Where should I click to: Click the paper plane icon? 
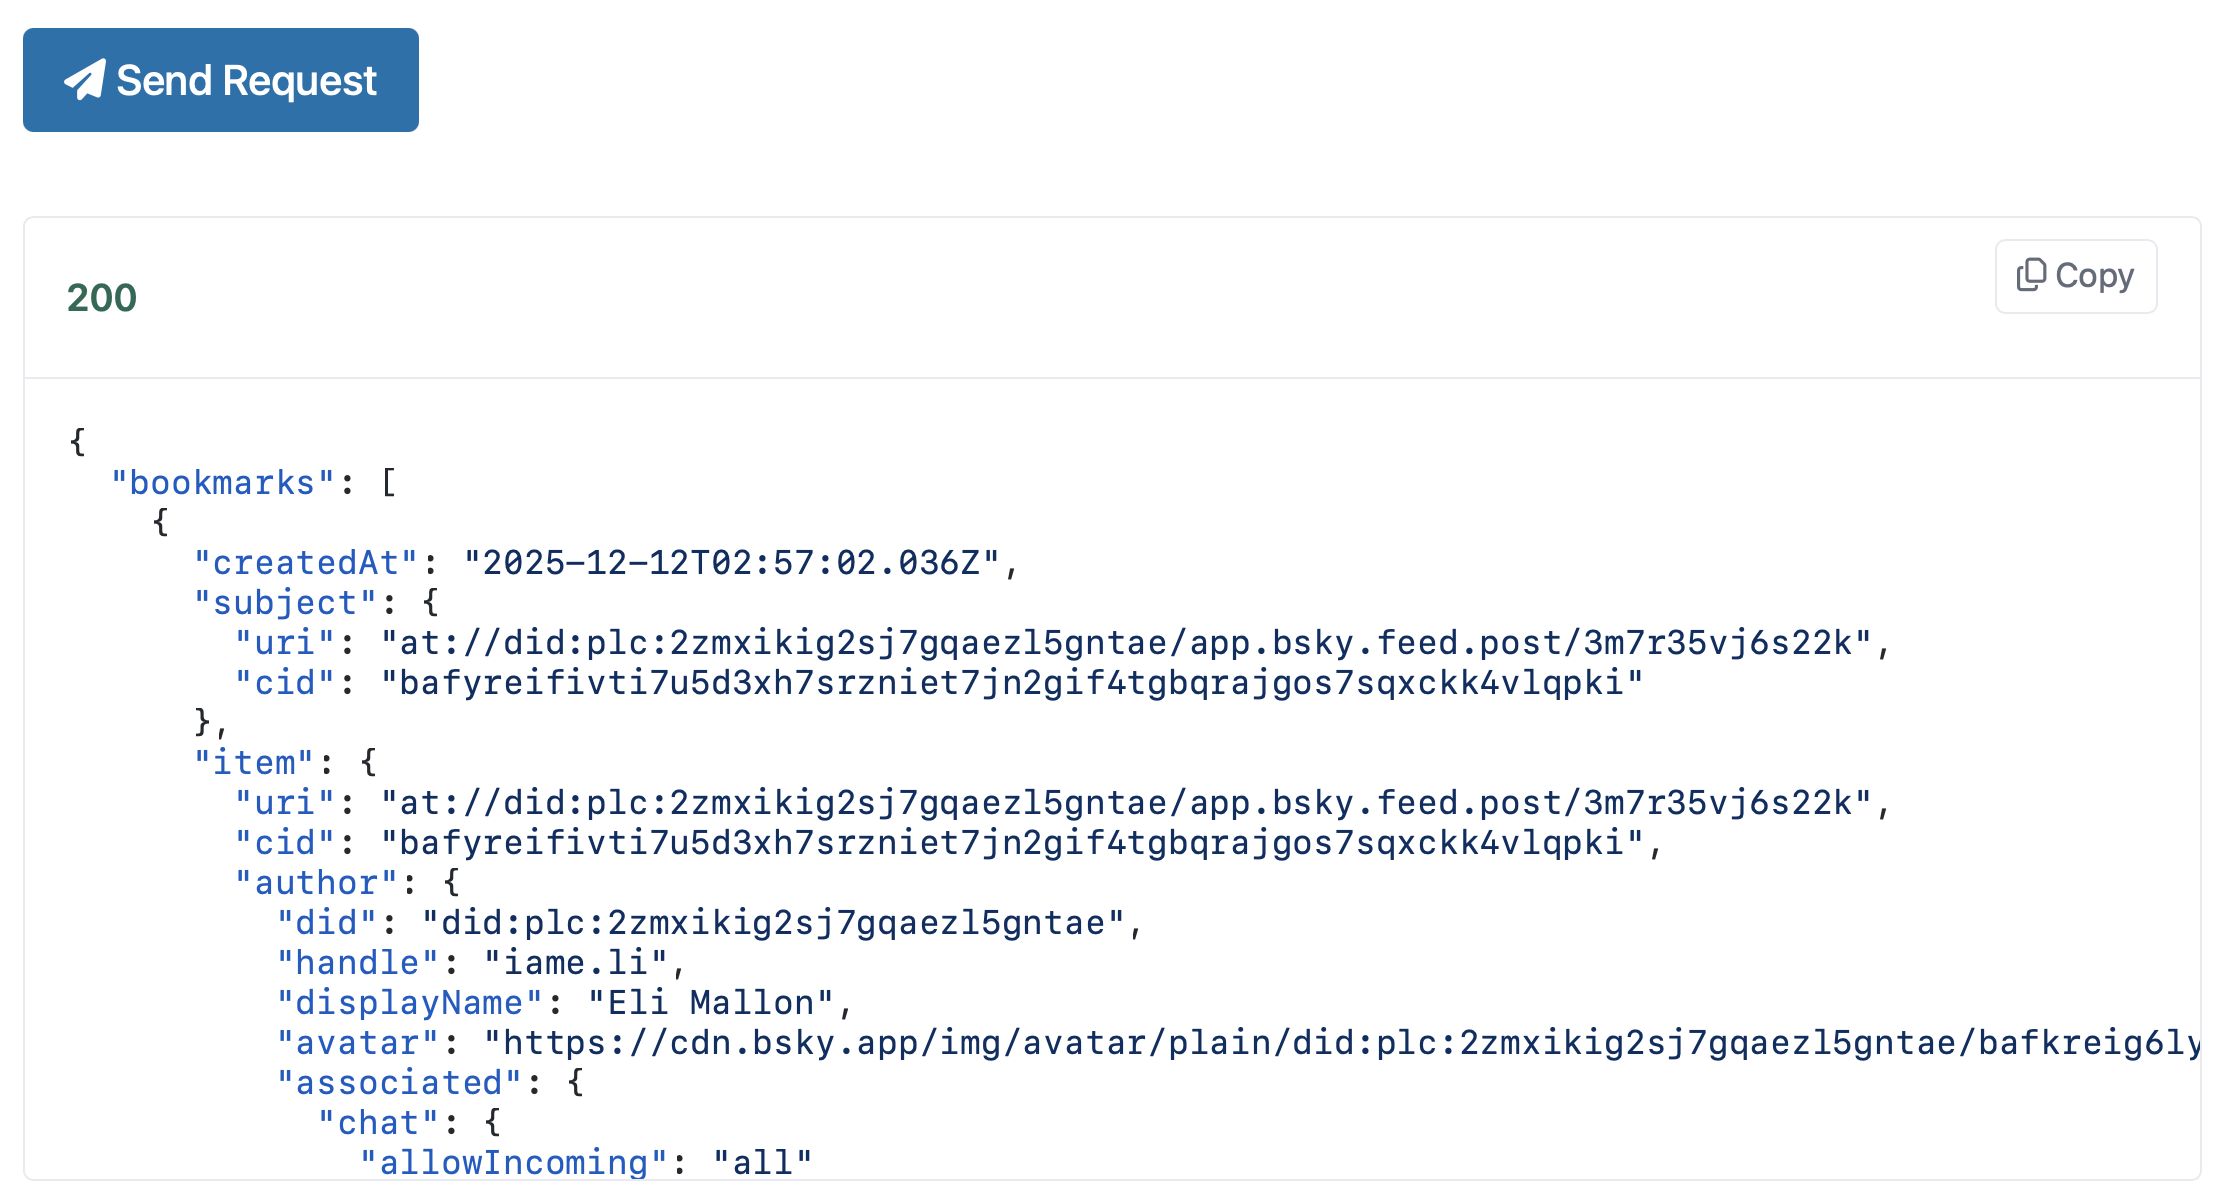(x=85, y=80)
